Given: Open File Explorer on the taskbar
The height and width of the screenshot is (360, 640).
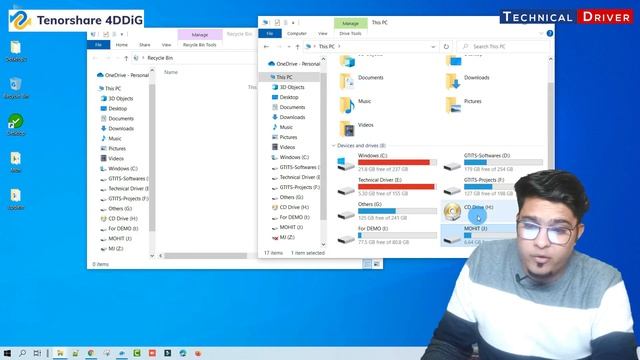Looking at the screenshot, I should point(60,353).
